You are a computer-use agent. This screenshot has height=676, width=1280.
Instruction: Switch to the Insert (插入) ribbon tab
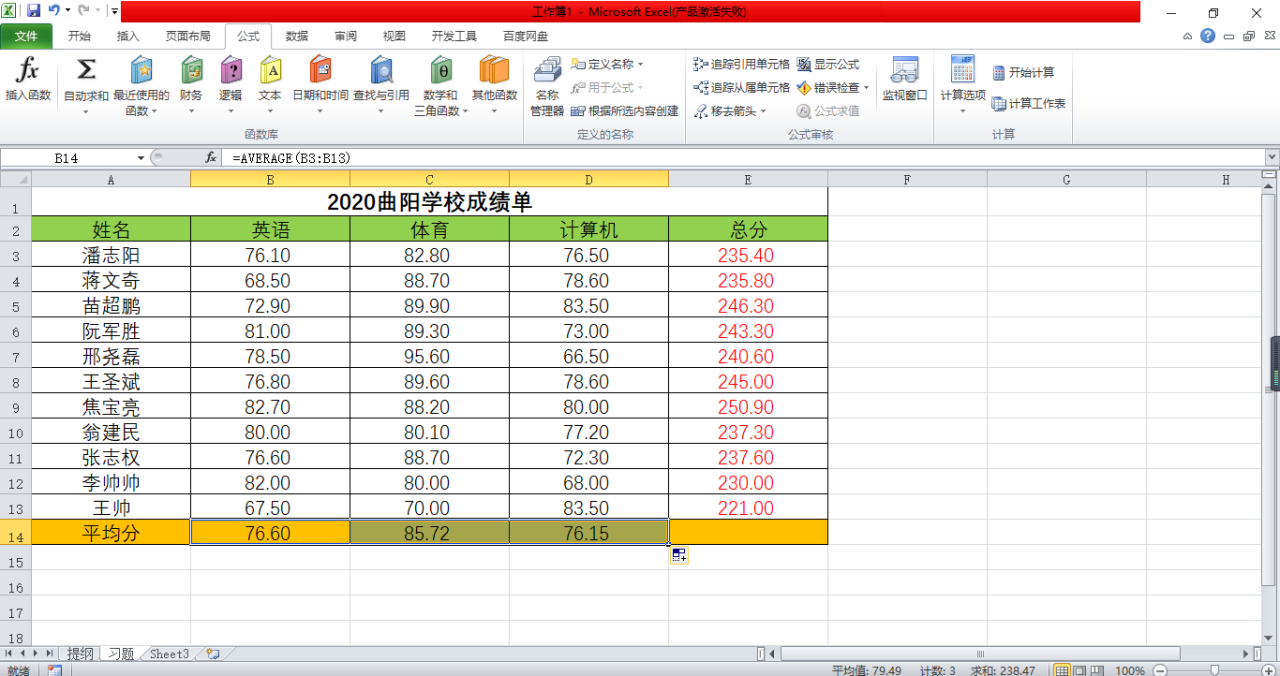pyautogui.click(x=128, y=36)
